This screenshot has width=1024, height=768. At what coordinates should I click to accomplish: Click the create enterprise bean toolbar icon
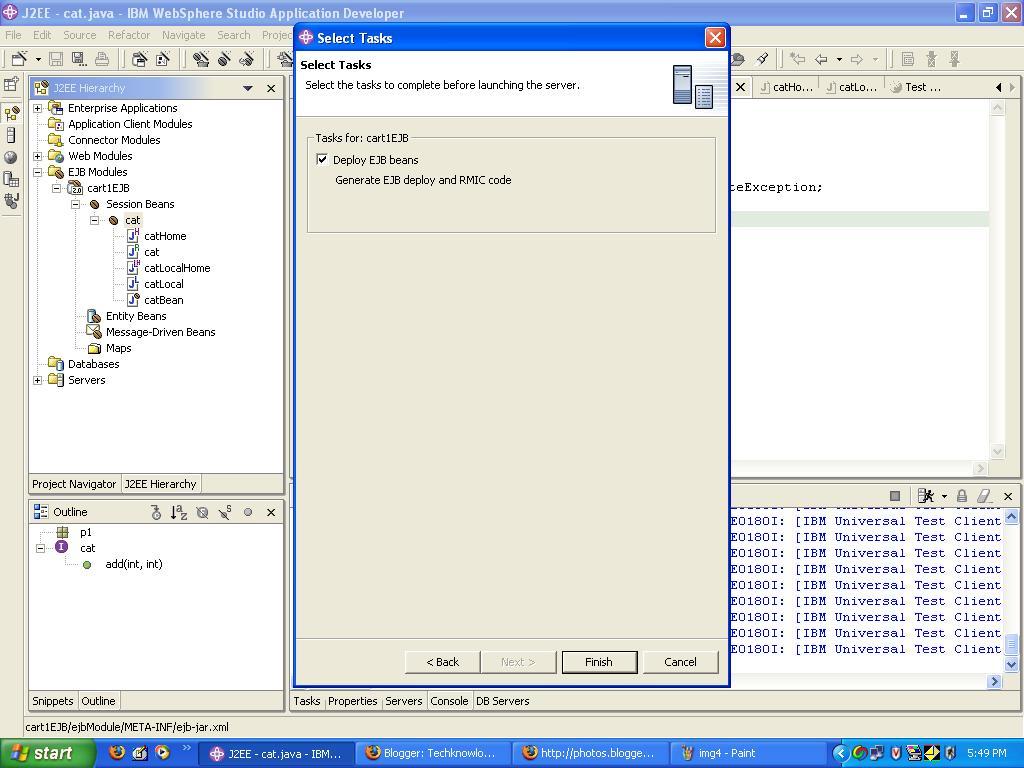point(224,59)
